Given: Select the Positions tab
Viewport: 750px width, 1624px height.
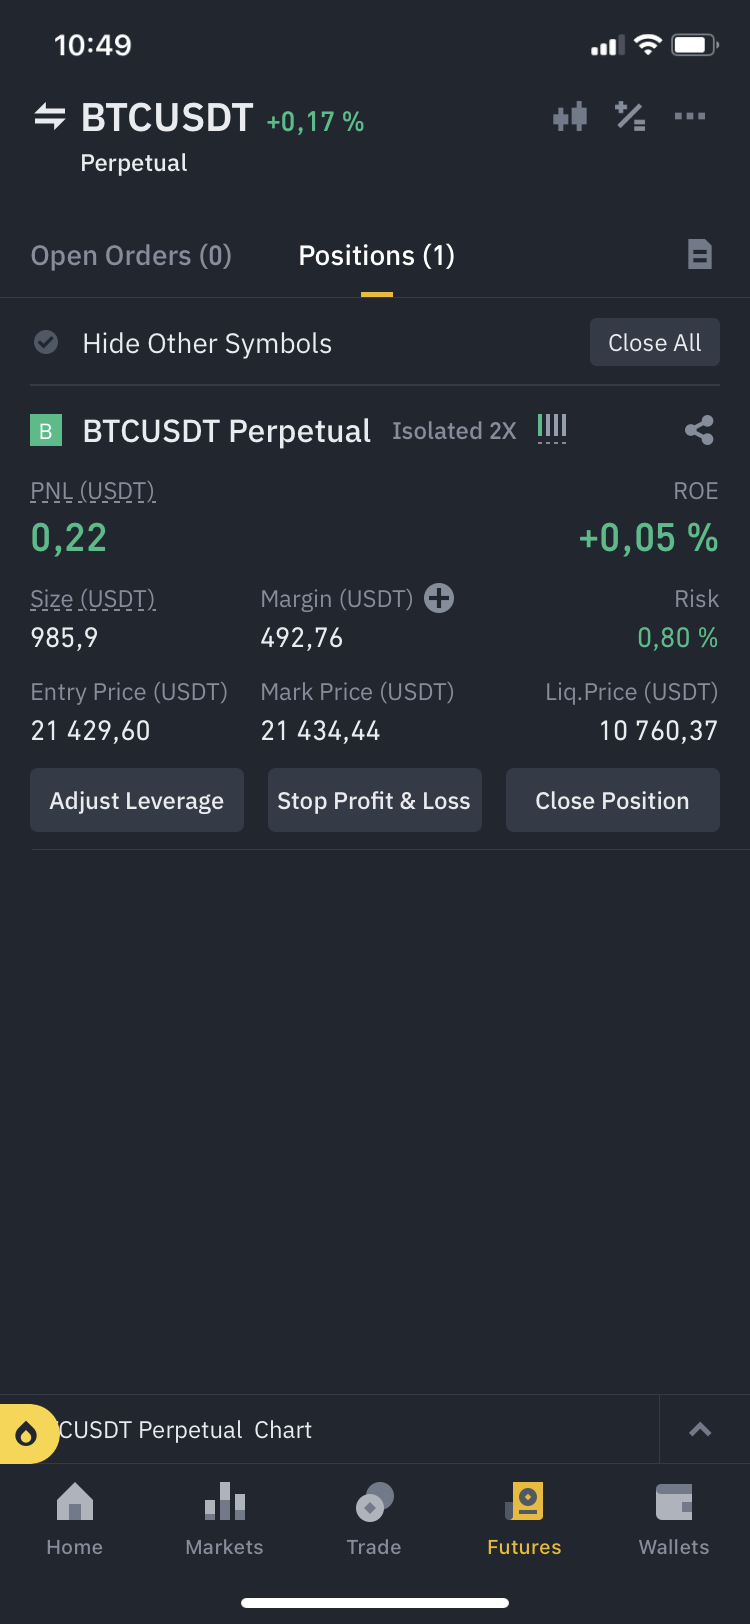Looking at the screenshot, I should (377, 256).
